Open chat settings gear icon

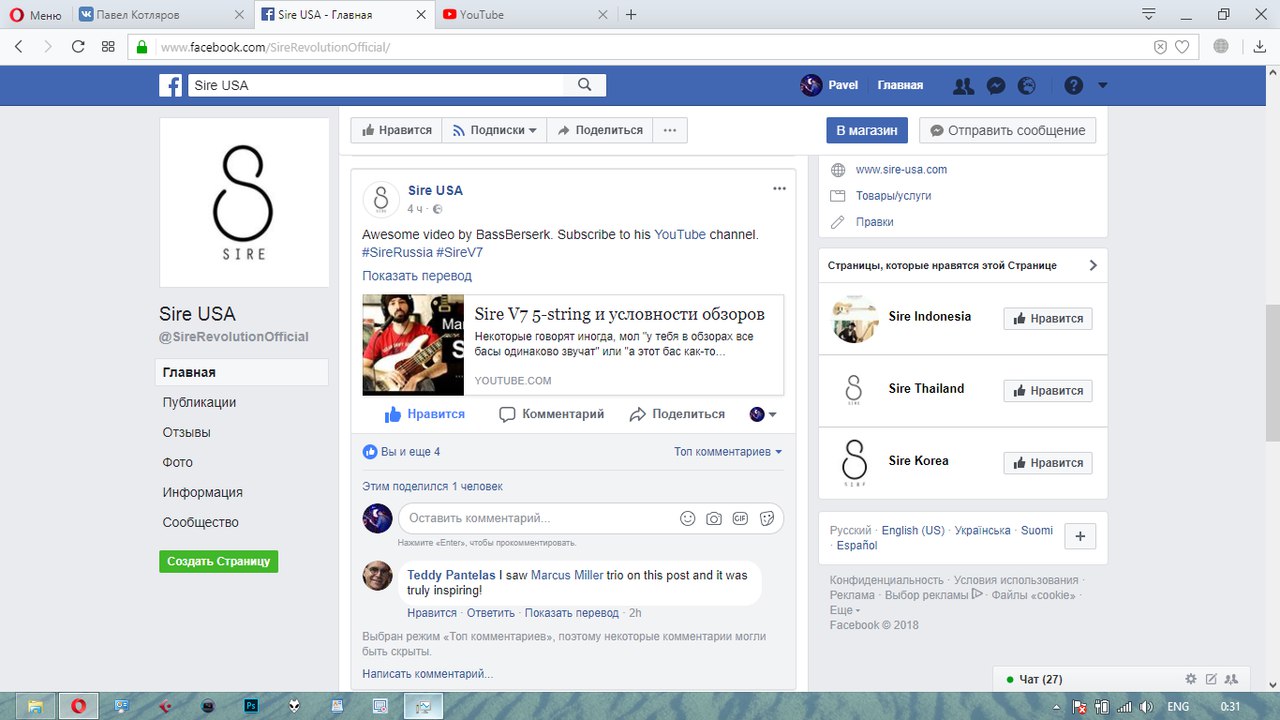pyautogui.click(x=1190, y=679)
